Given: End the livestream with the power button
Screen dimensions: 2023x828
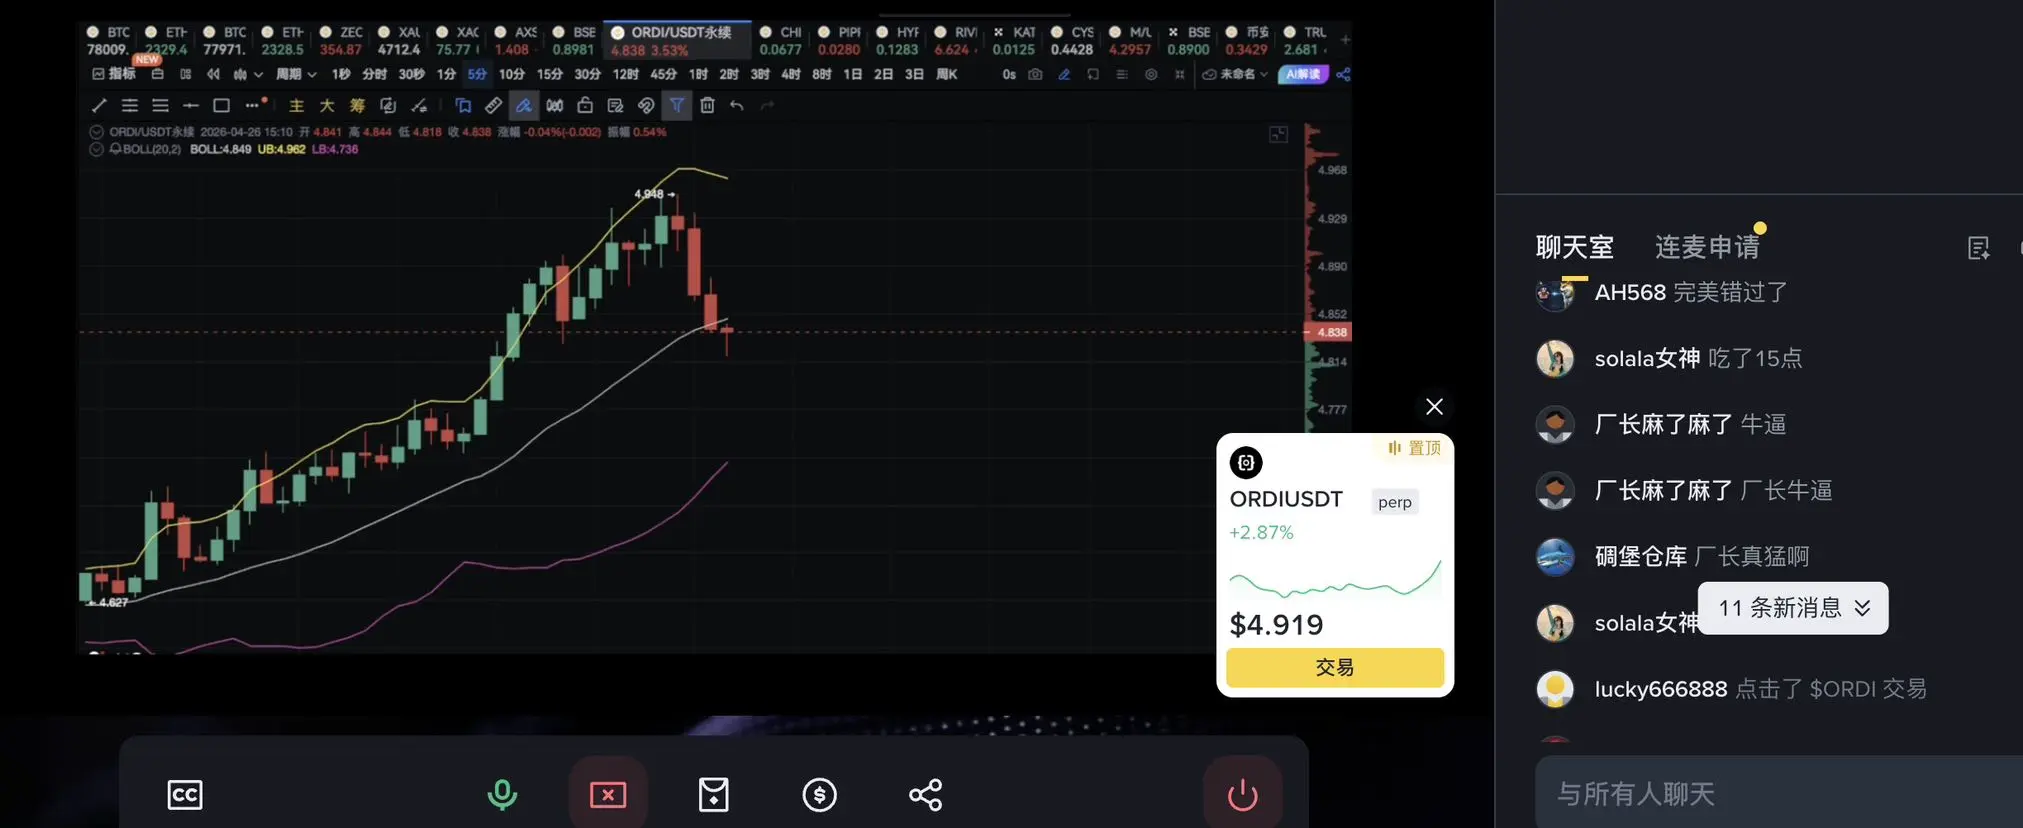Looking at the screenshot, I should point(1242,795).
